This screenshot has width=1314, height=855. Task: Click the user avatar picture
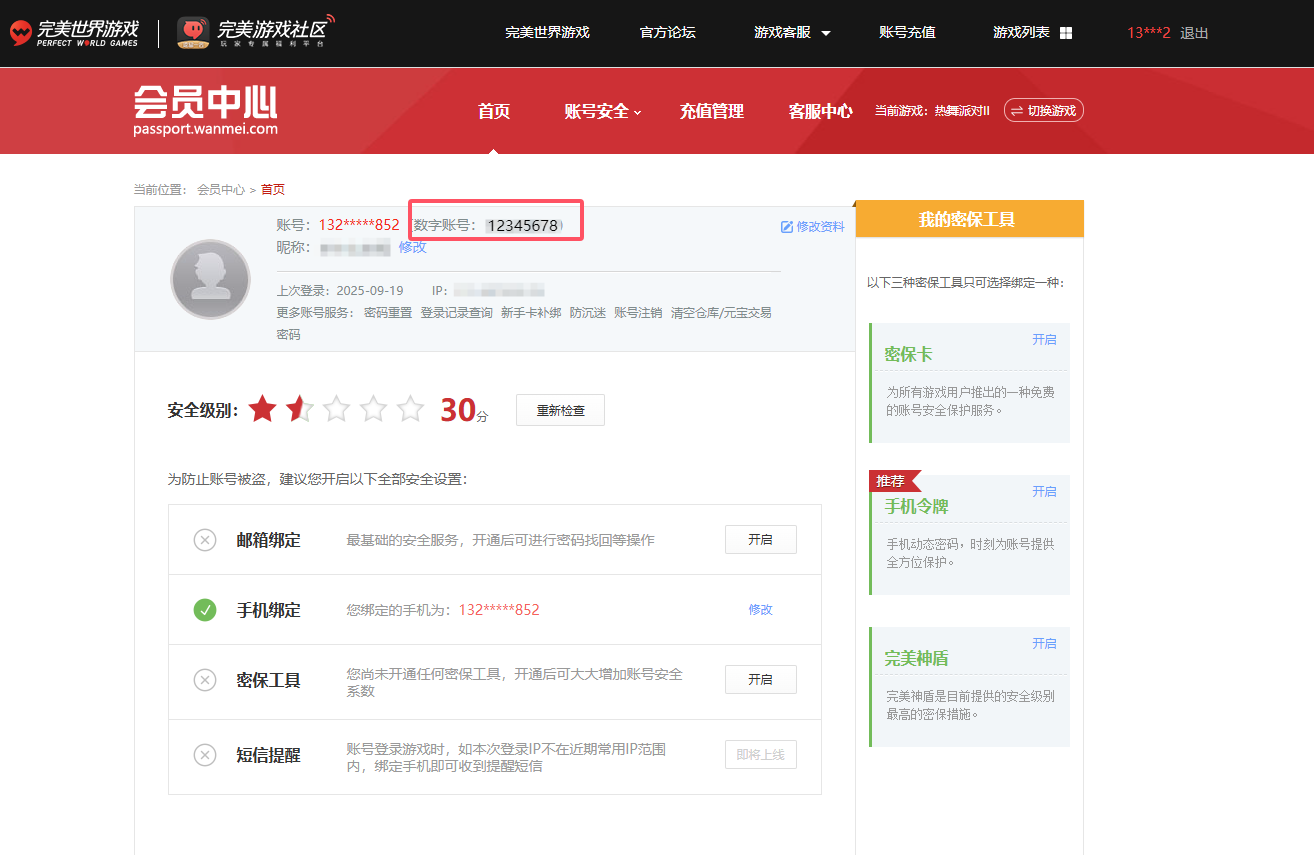tap(210, 279)
